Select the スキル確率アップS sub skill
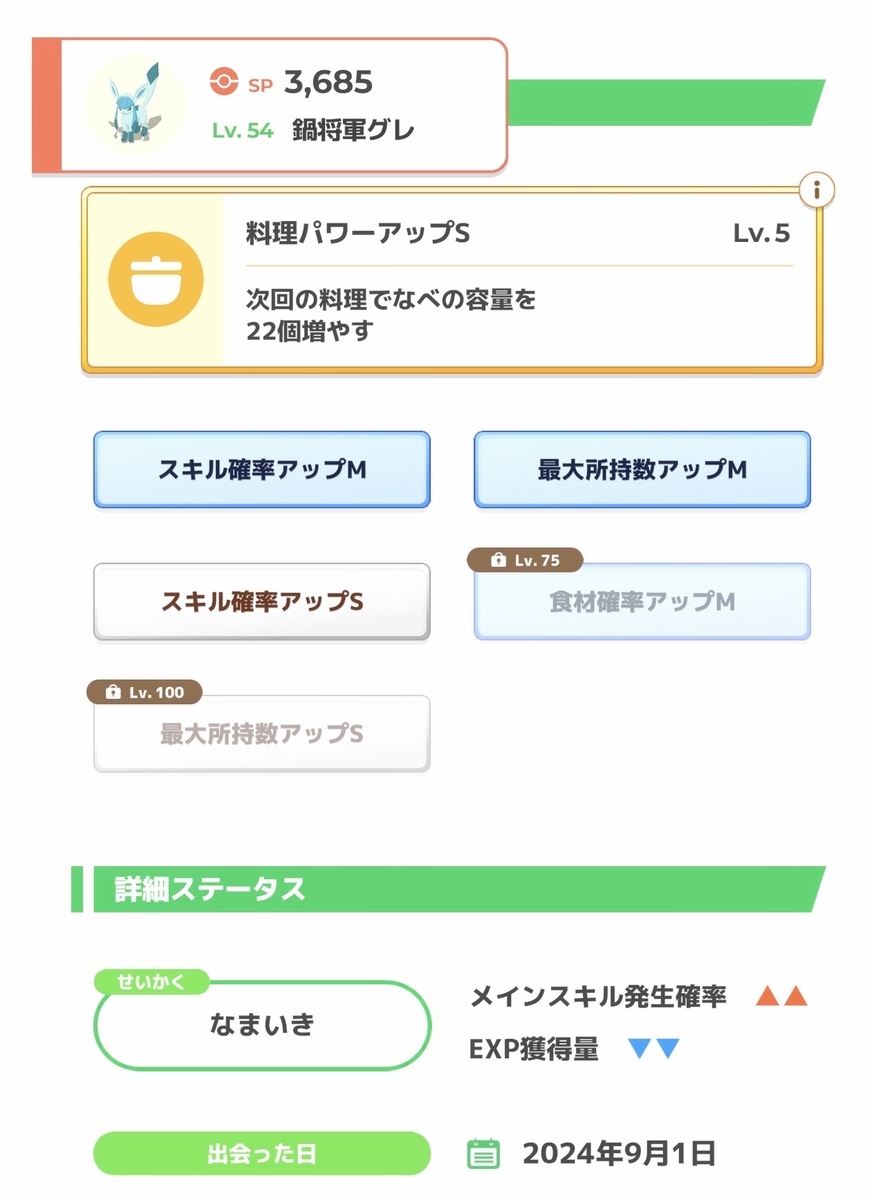Screen dimensions: 872x1200 click(262, 602)
